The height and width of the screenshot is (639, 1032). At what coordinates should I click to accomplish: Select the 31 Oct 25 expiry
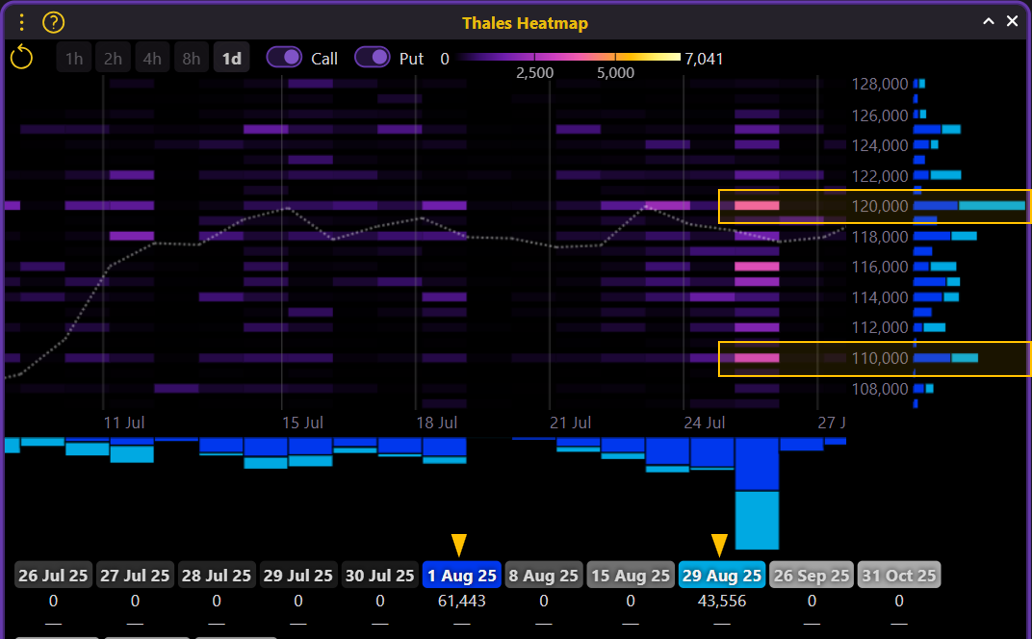click(899, 575)
